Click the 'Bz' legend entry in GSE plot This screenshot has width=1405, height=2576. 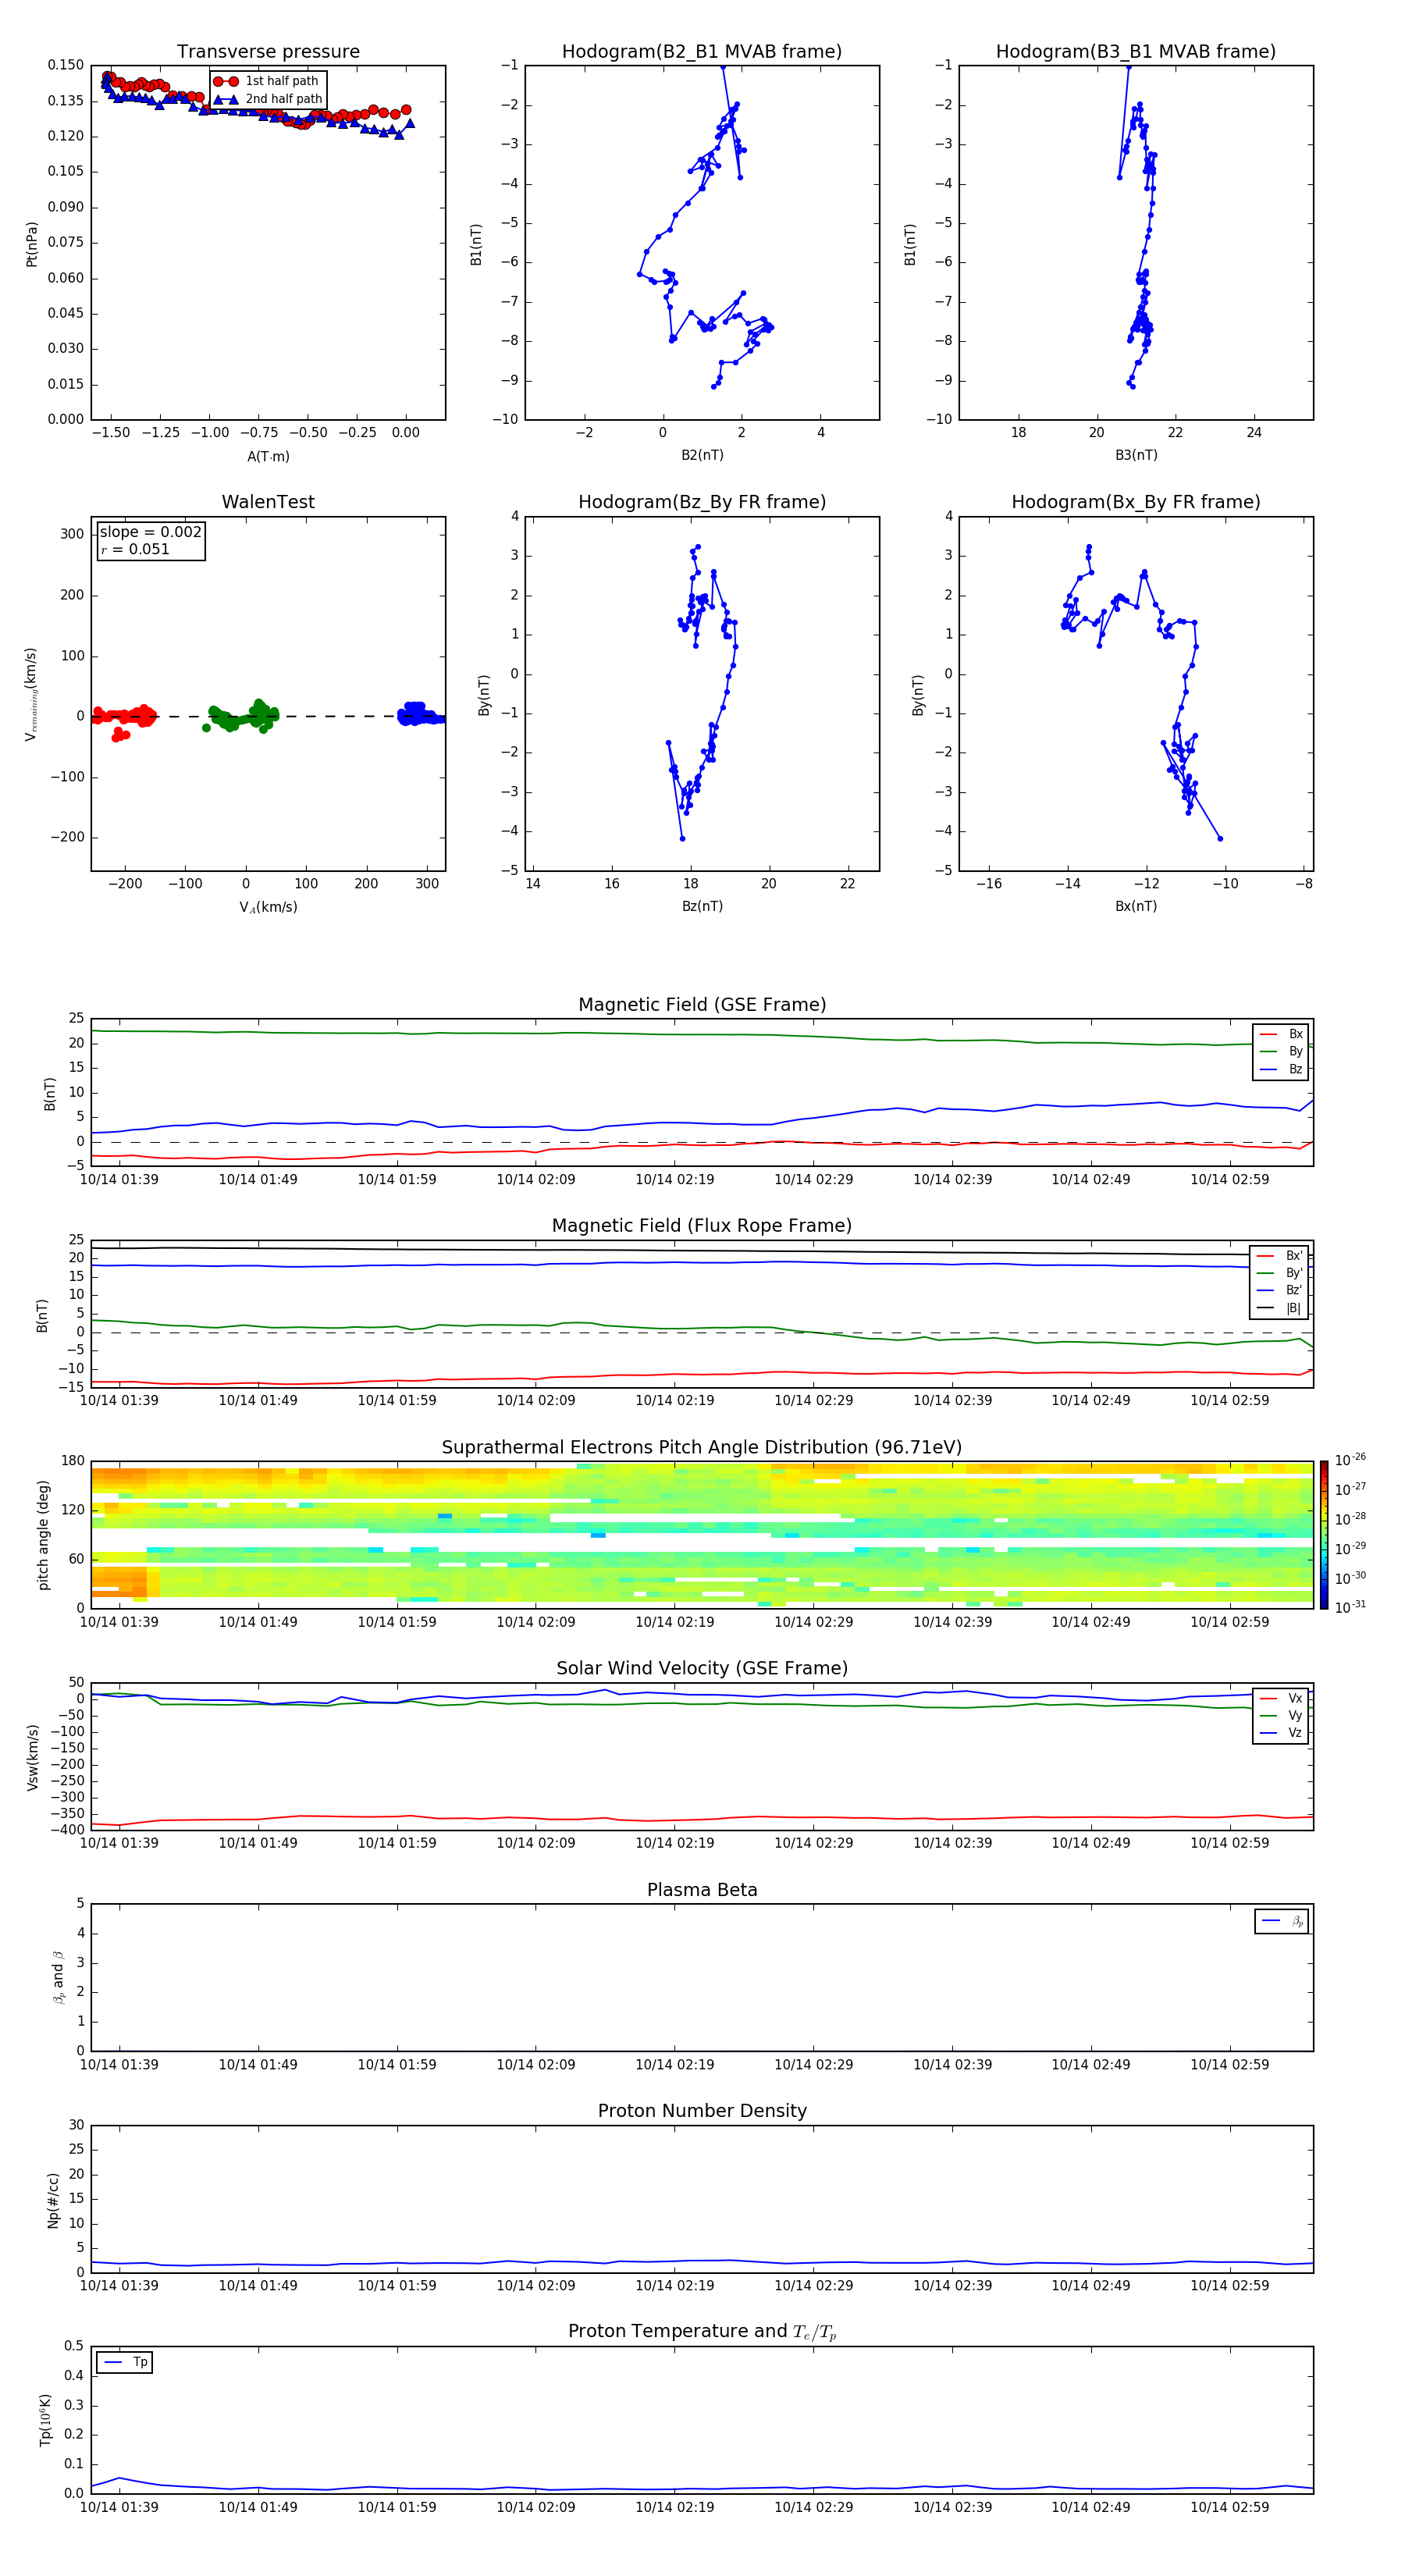click(1281, 1070)
